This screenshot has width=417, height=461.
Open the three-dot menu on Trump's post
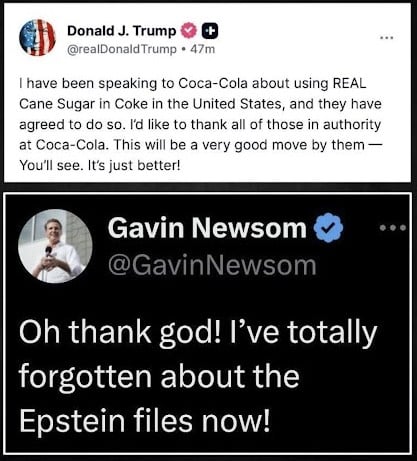[x=387, y=38]
